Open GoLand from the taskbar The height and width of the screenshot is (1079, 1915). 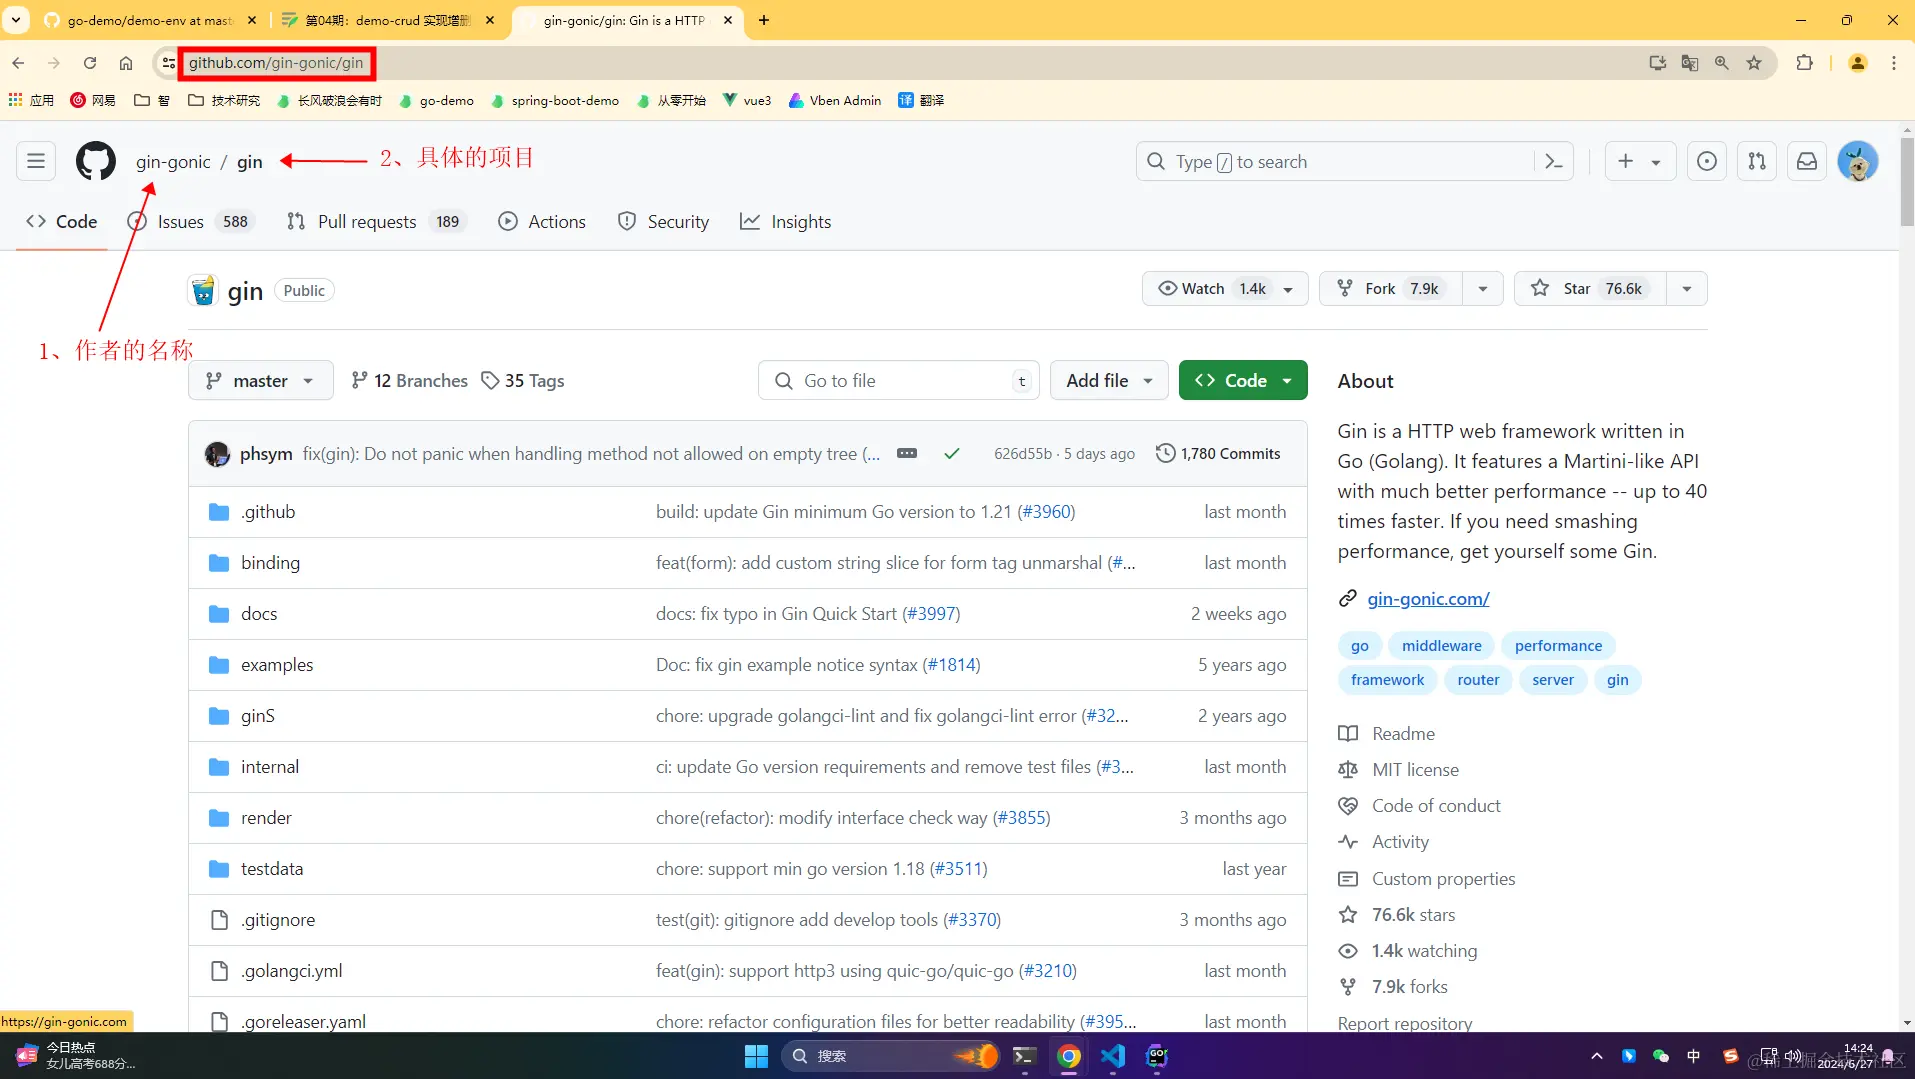(1157, 1056)
